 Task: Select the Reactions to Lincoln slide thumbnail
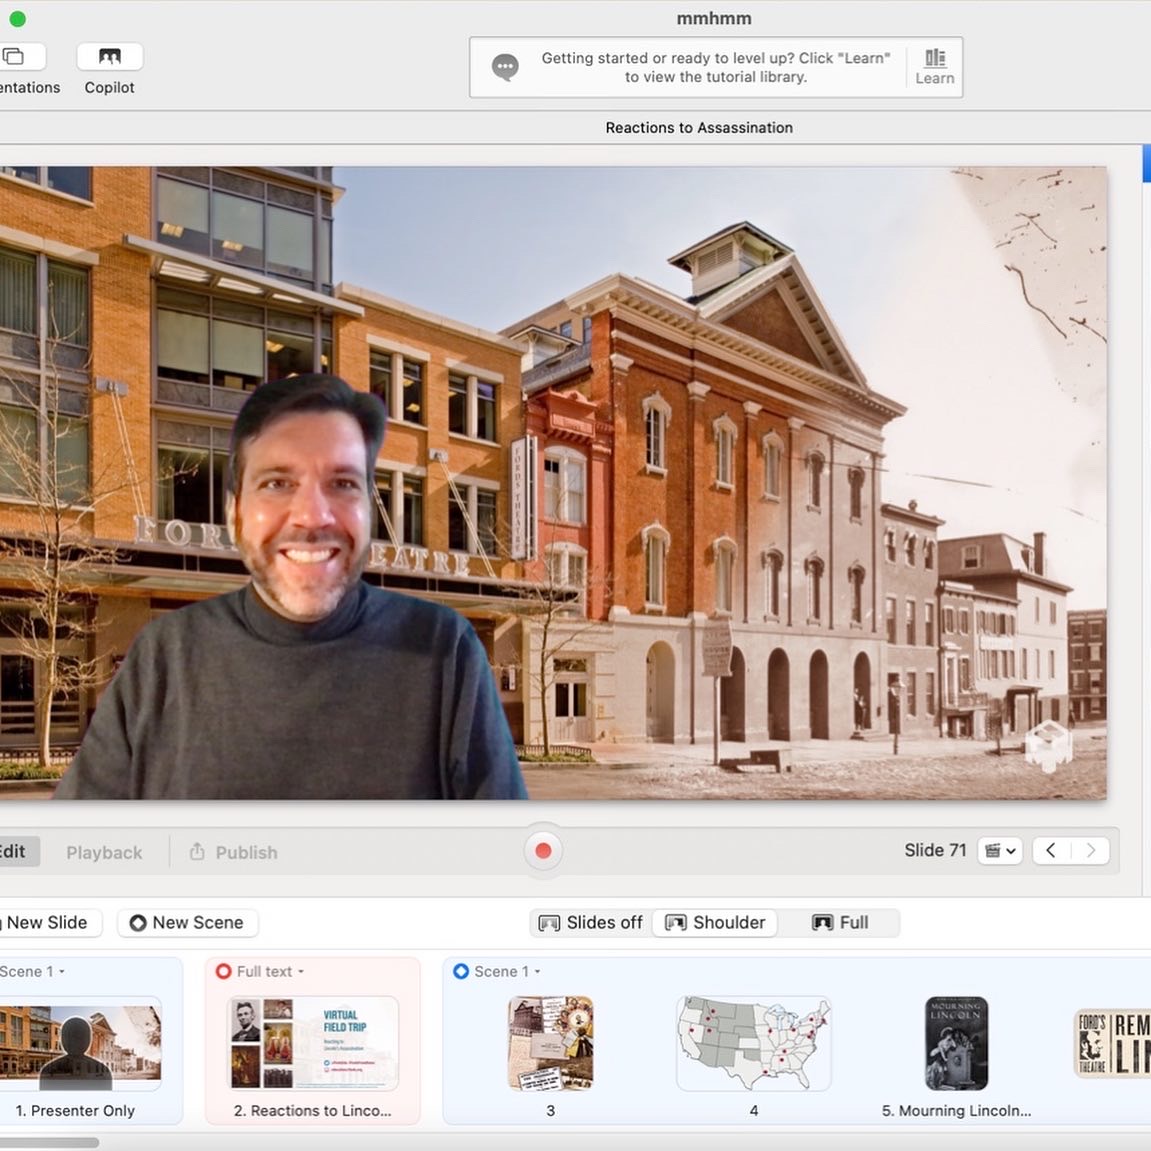click(x=313, y=1043)
